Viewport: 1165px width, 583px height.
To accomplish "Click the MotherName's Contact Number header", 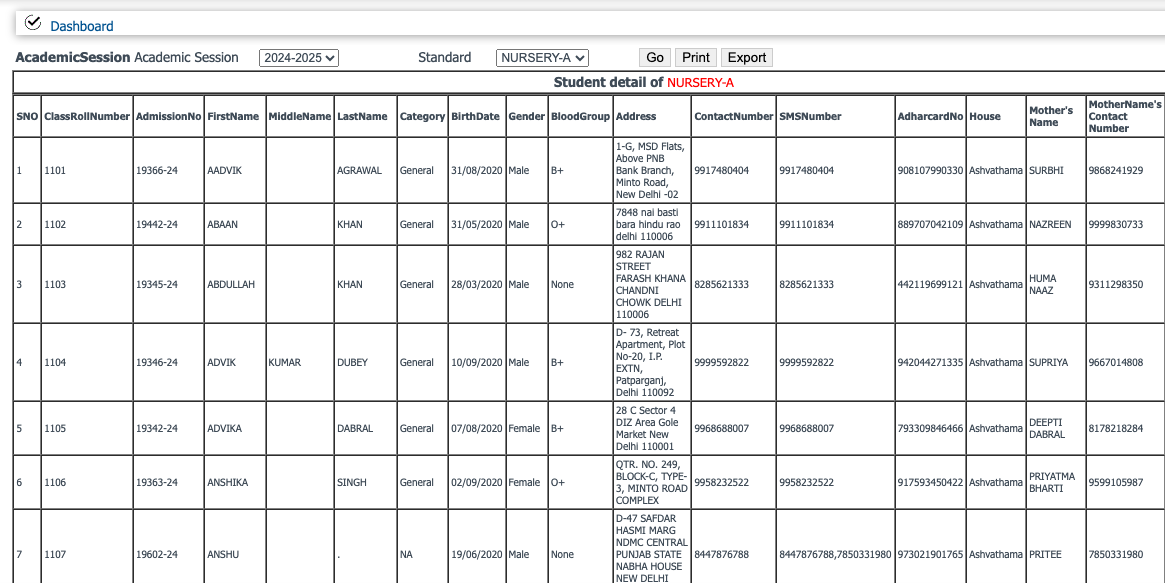I will click(x=1125, y=117).
